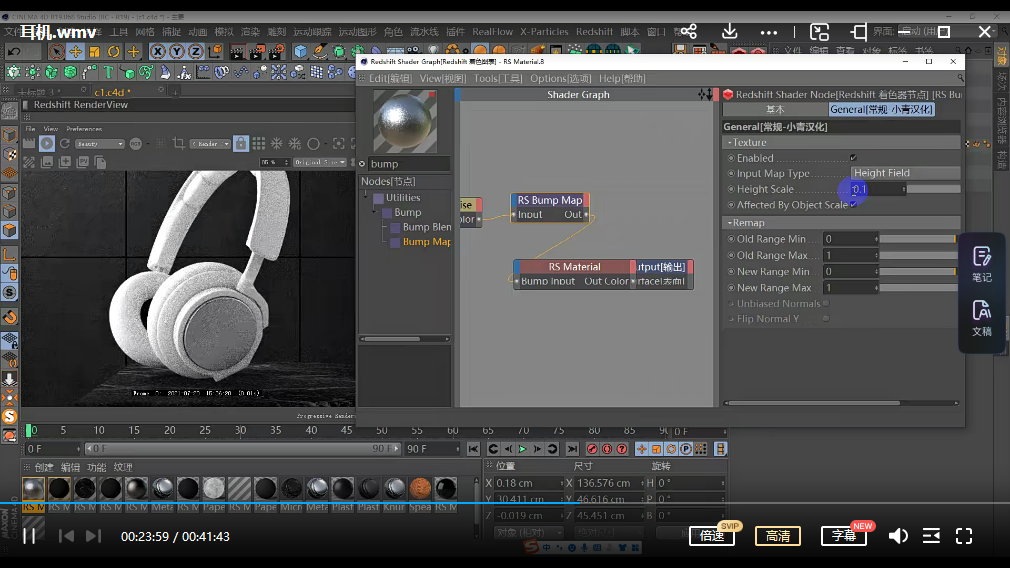Screen dimensions: 1010x568
Task: Toggle the RenderView lock icon
Action: click(240, 143)
